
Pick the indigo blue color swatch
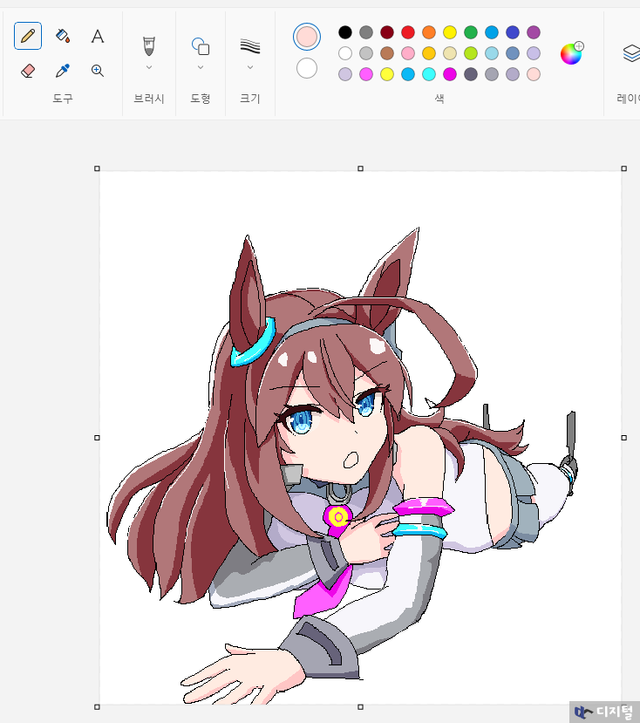(x=513, y=32)
